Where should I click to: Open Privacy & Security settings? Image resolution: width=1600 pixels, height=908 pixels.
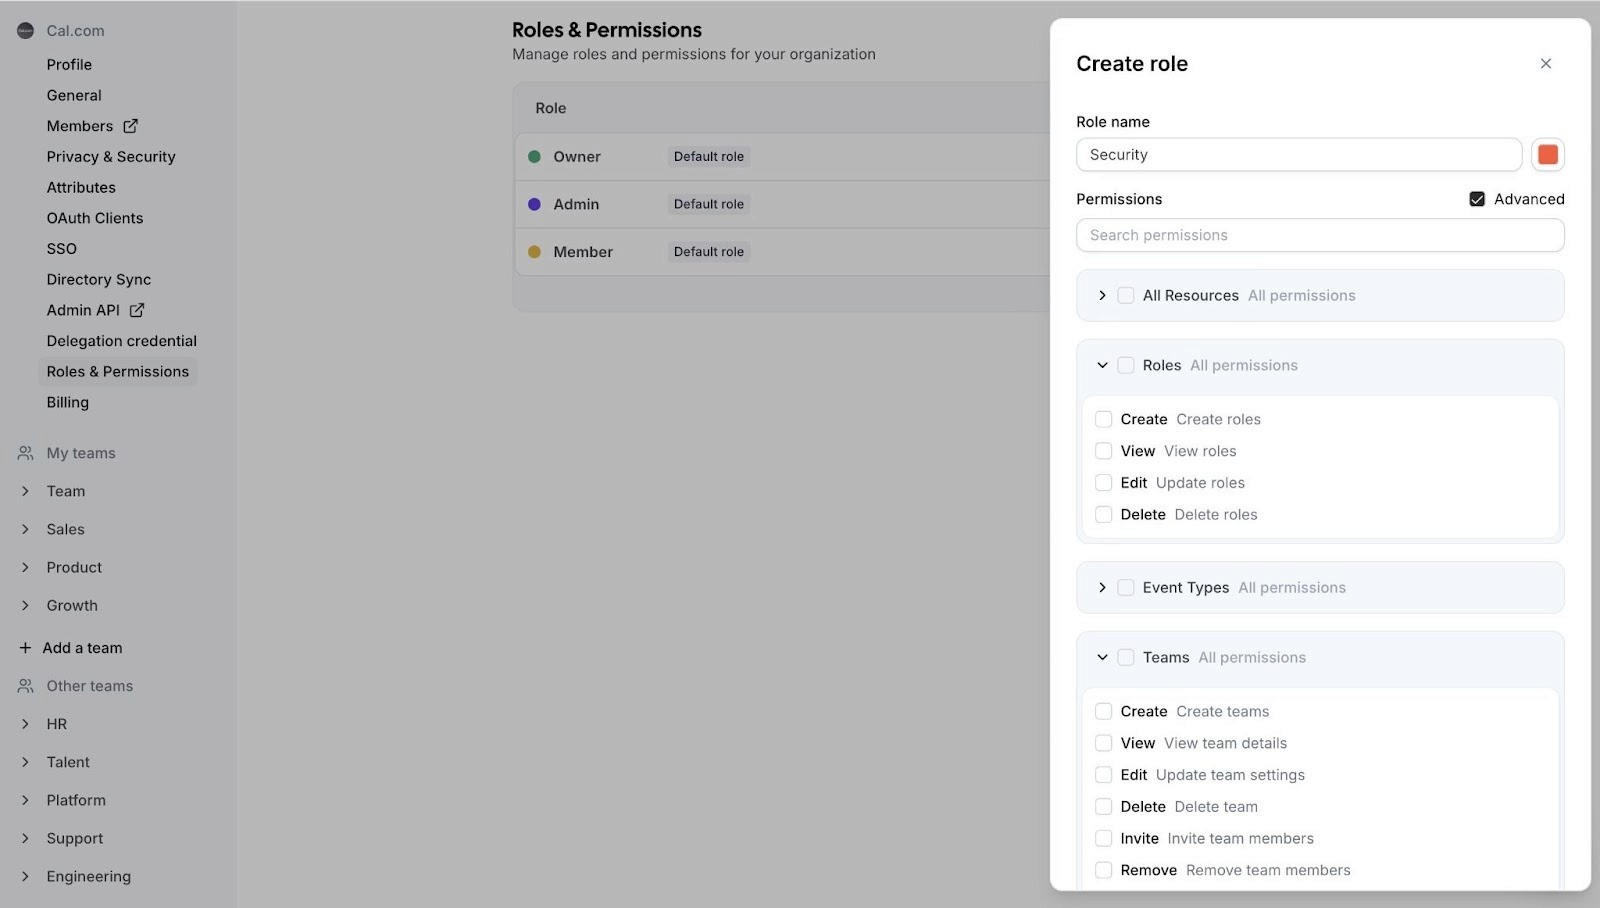pyautogui.click(x=110, y=156)
